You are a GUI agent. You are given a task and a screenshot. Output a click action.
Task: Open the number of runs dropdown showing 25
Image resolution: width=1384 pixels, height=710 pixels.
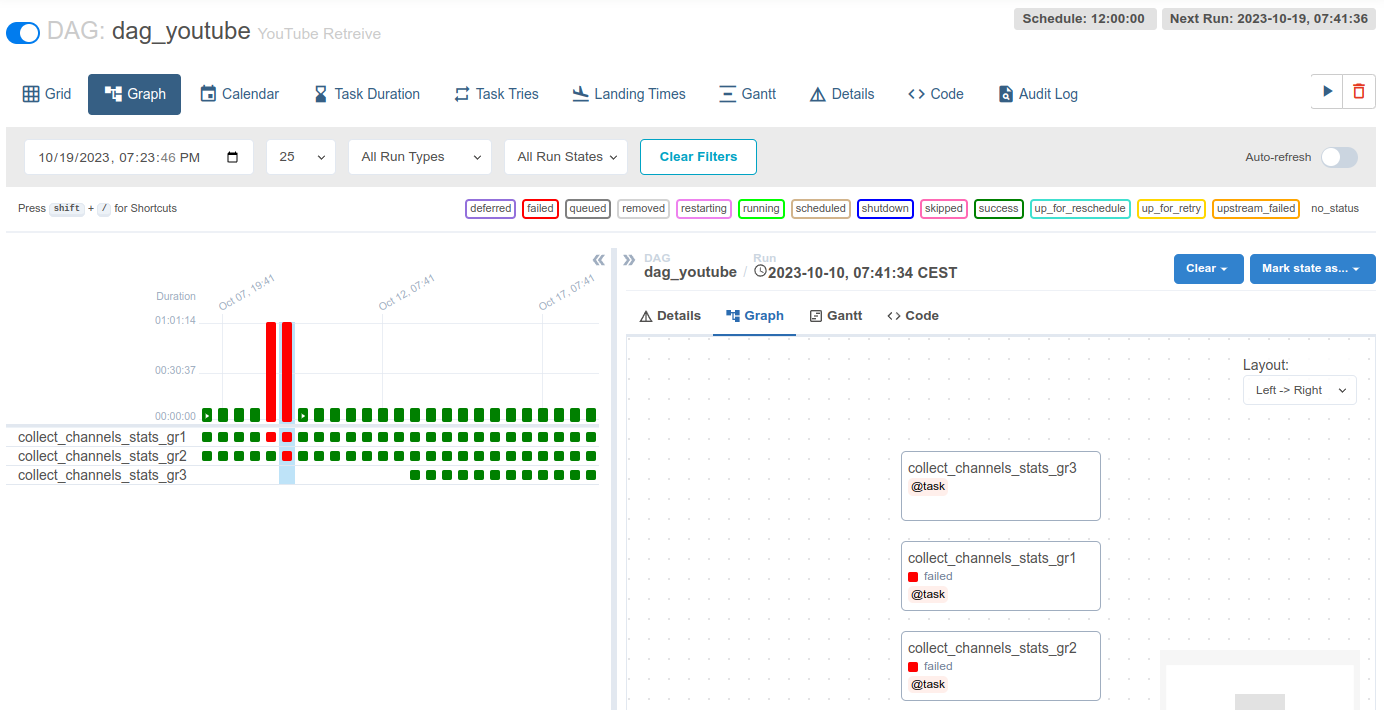301,157
